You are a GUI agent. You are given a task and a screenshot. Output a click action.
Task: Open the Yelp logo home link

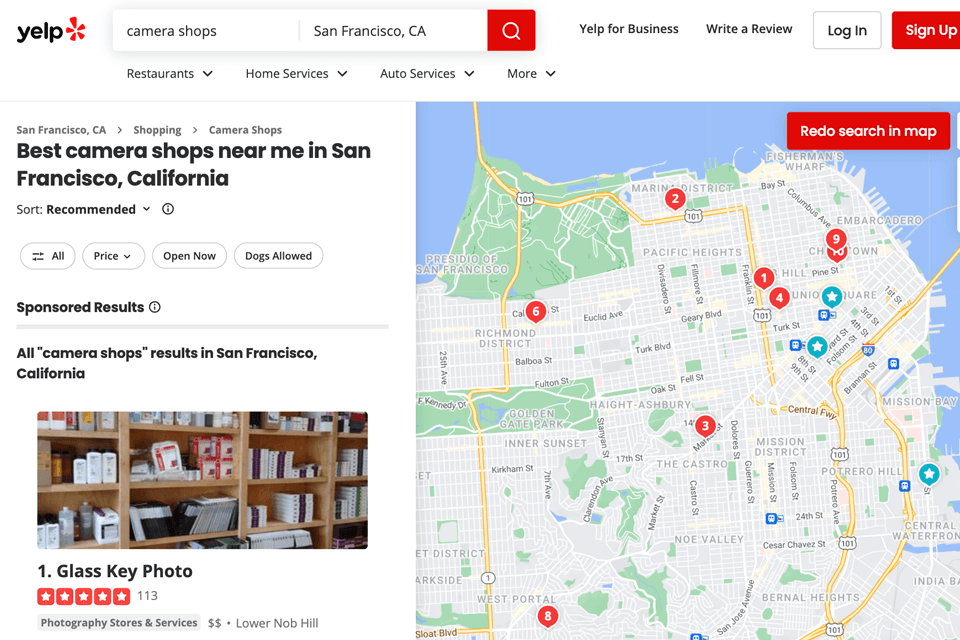click(x=51, y=30)
